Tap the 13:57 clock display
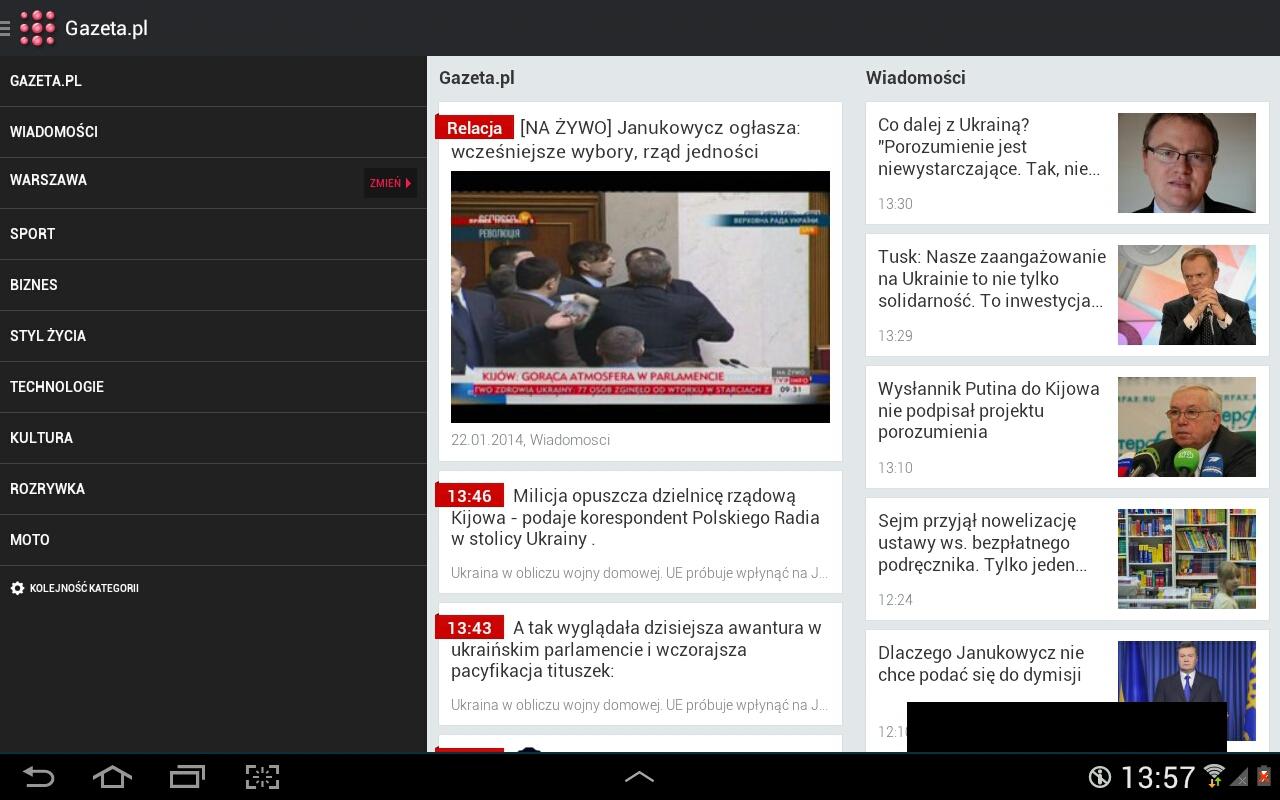 tap(1160, 776)
